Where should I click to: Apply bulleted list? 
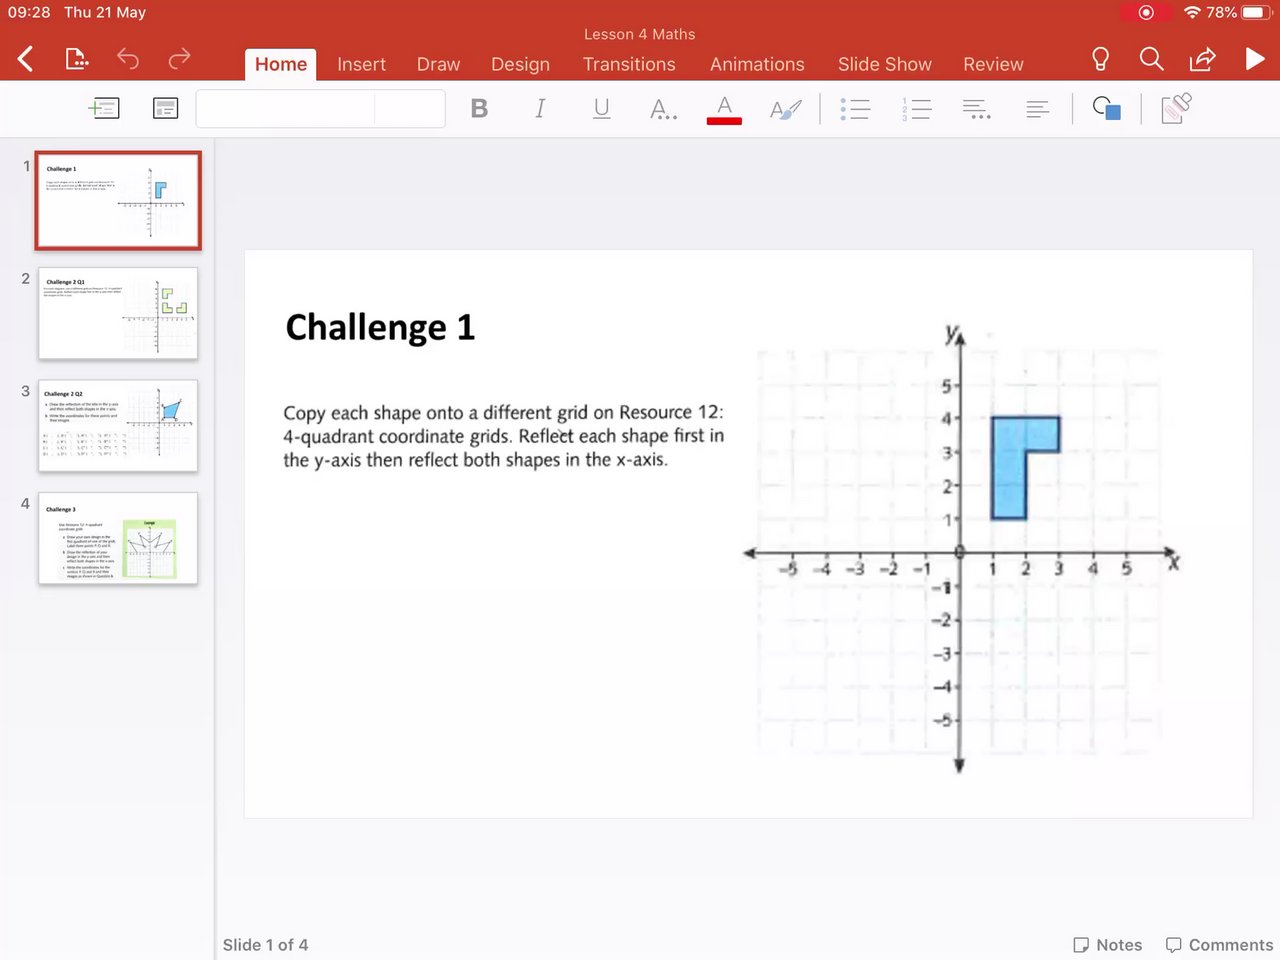(855, 109)
